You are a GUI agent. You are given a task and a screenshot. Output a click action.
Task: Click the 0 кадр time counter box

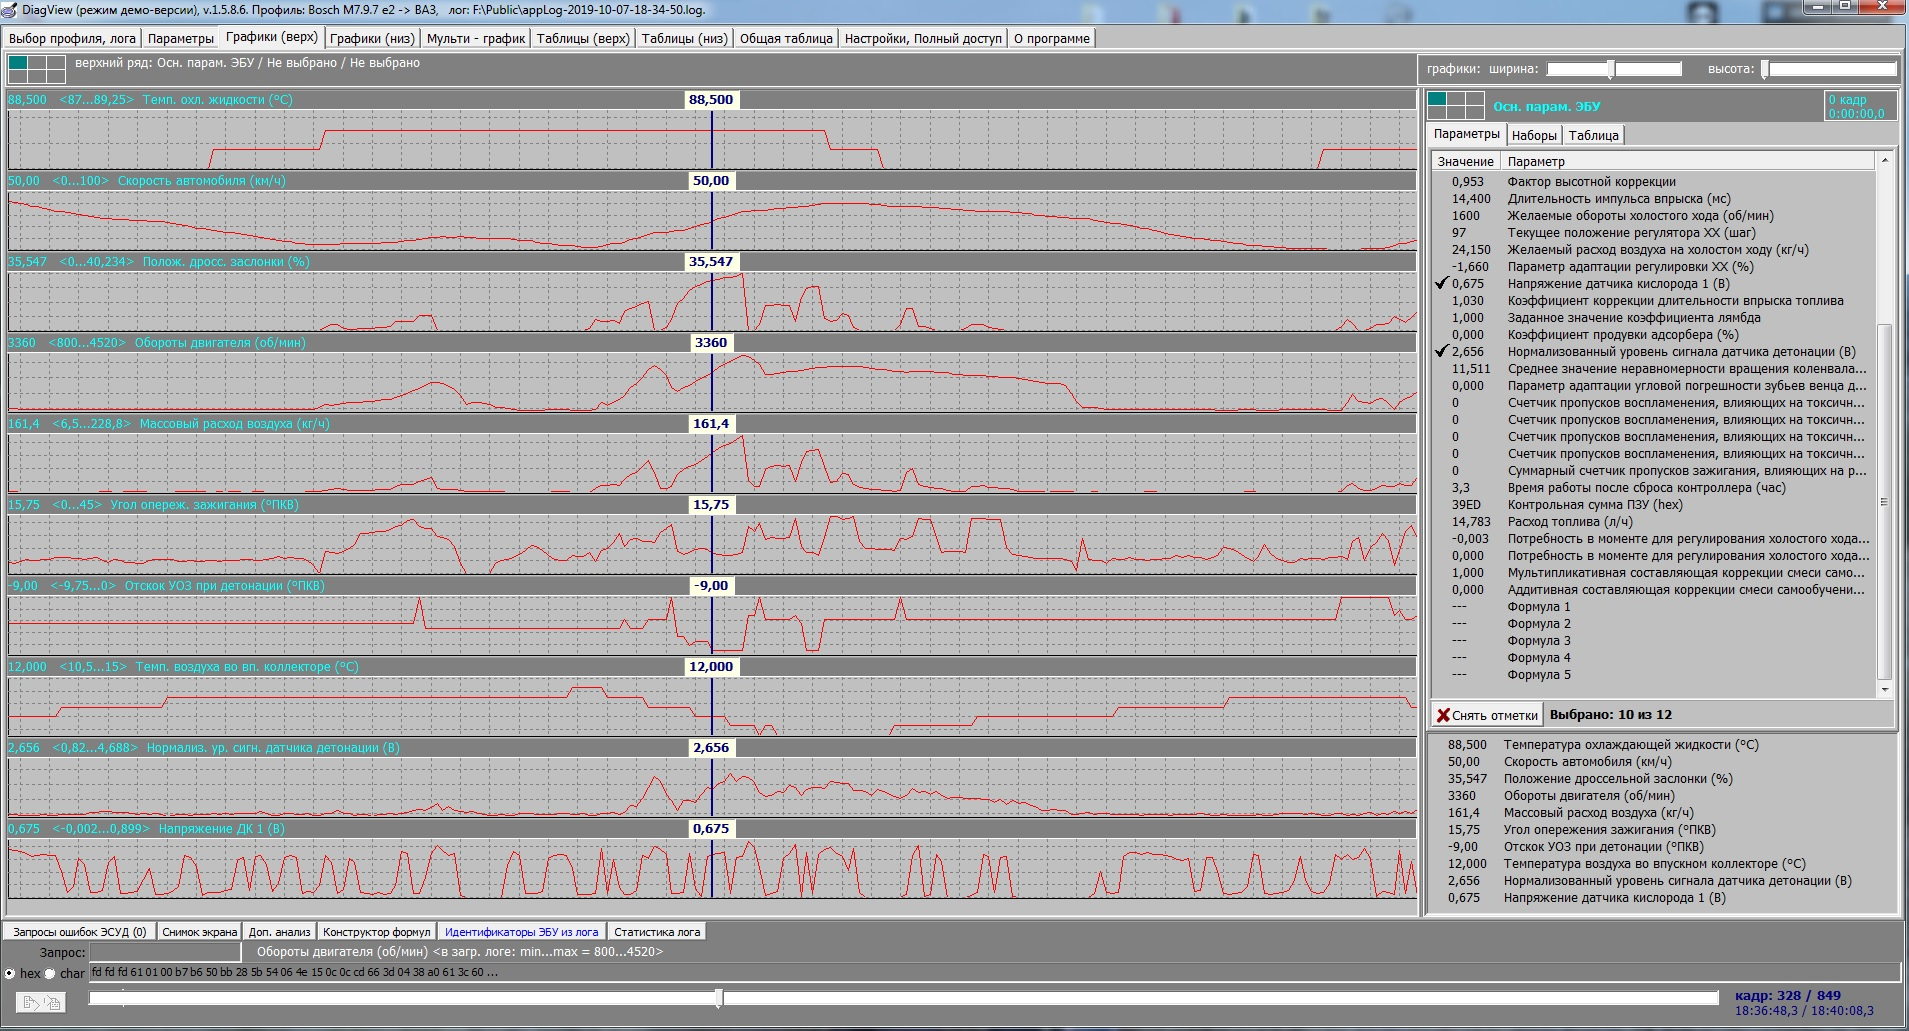(x=1859, y=106)
